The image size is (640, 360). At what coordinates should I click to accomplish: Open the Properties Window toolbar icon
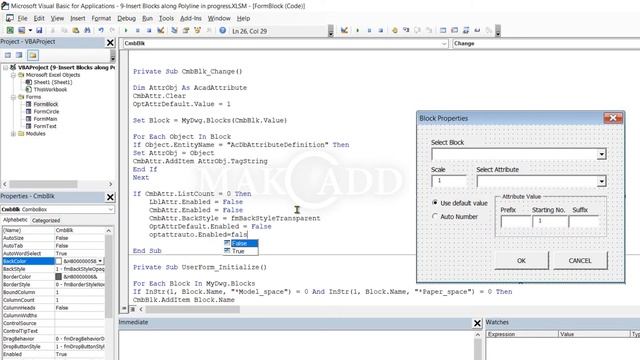(x=186, y=30)
